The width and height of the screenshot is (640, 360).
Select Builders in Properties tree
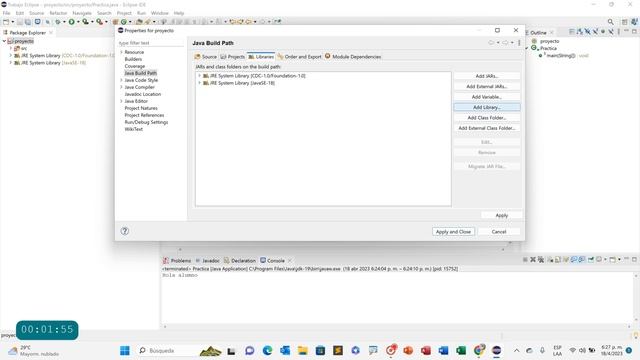click(x=133, y=59)
